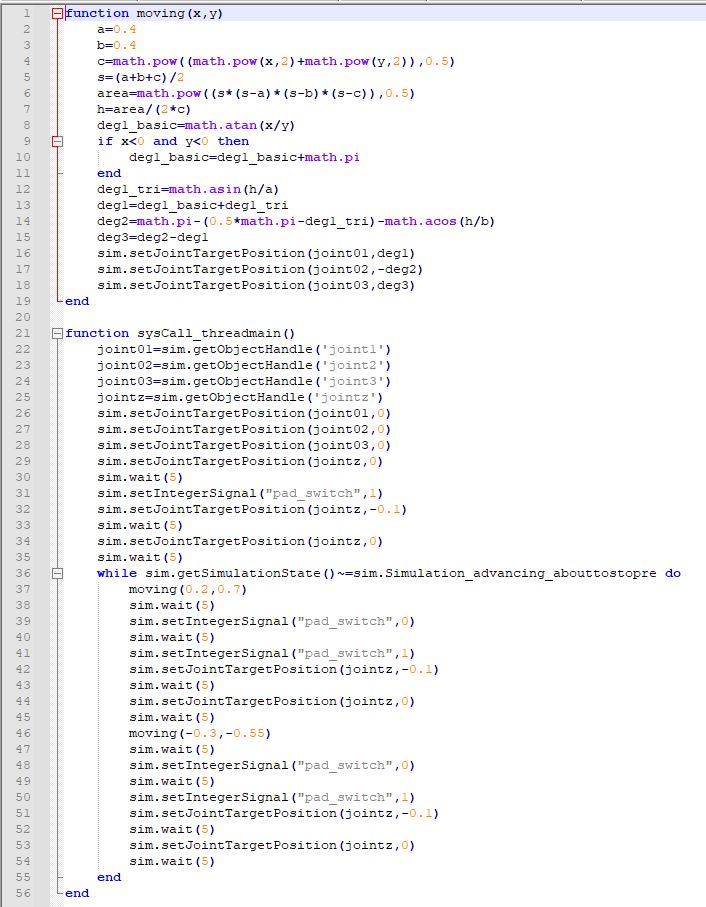Collapse the while loop fold at line 36
The width and height of the screenshot is (706, 907).
57,573
